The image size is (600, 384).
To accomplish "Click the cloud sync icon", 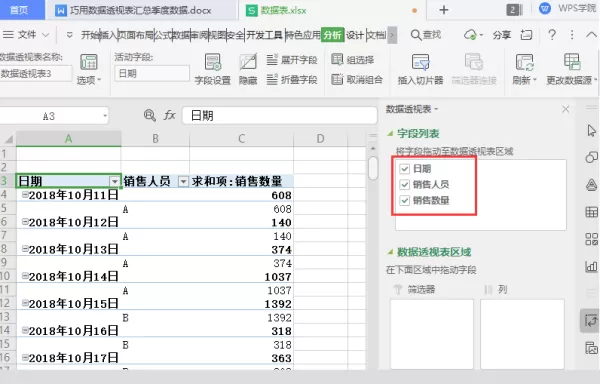I will click(471, 35).
